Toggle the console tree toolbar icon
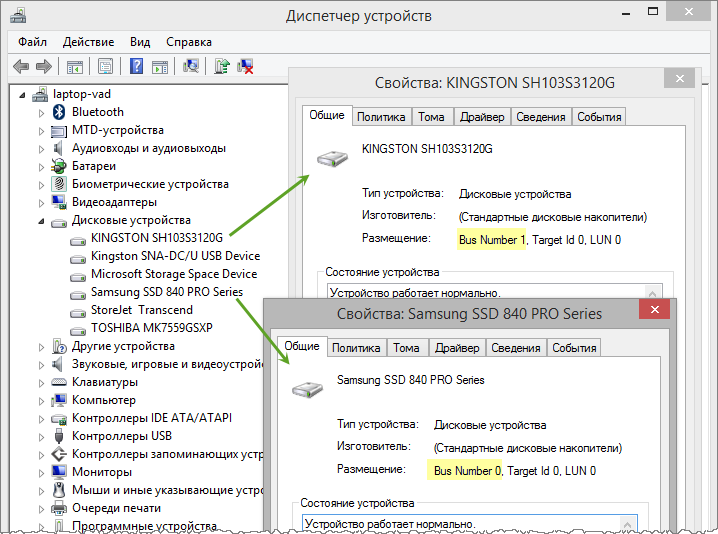The image size is (718, 534). 75,67
